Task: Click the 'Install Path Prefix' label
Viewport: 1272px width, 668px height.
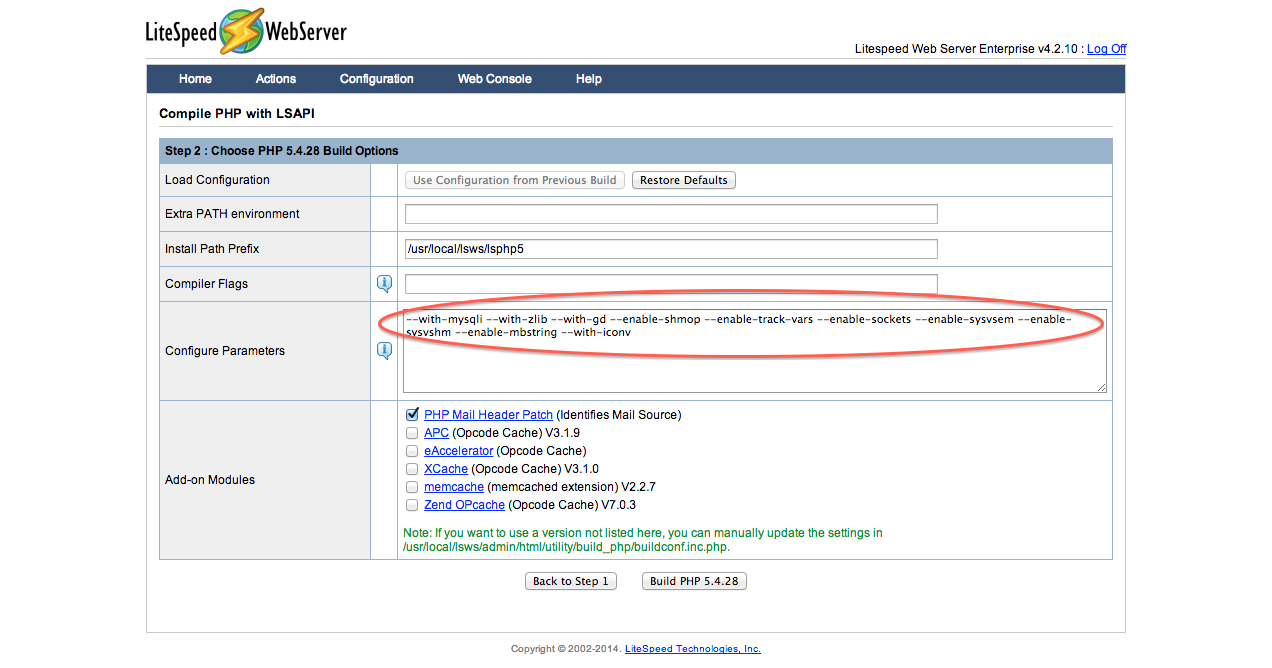Action: (212, 249)
